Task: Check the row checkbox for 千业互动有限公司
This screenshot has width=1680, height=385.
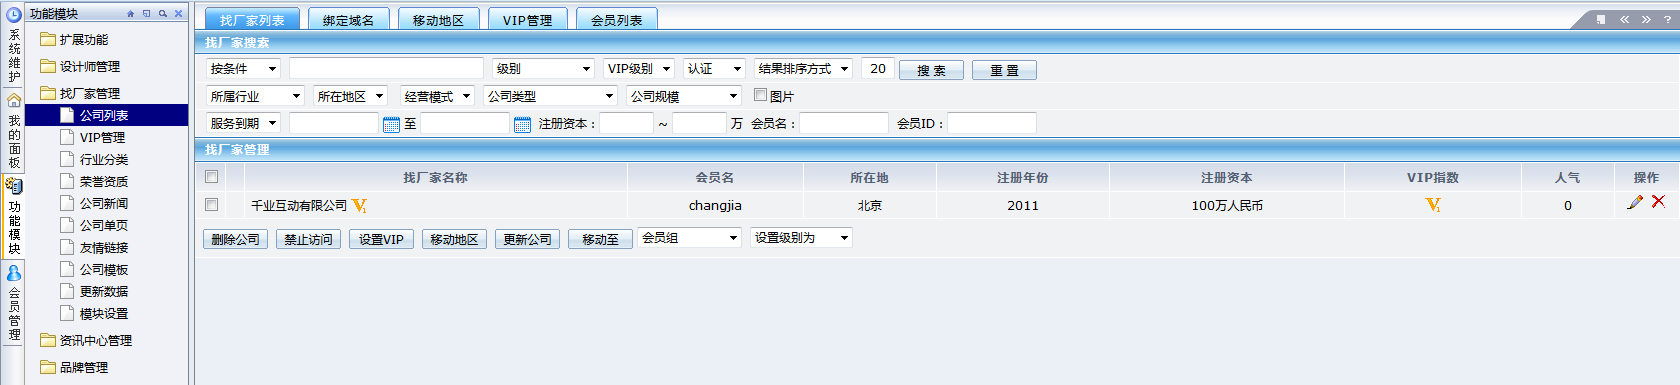Action: 211,205
